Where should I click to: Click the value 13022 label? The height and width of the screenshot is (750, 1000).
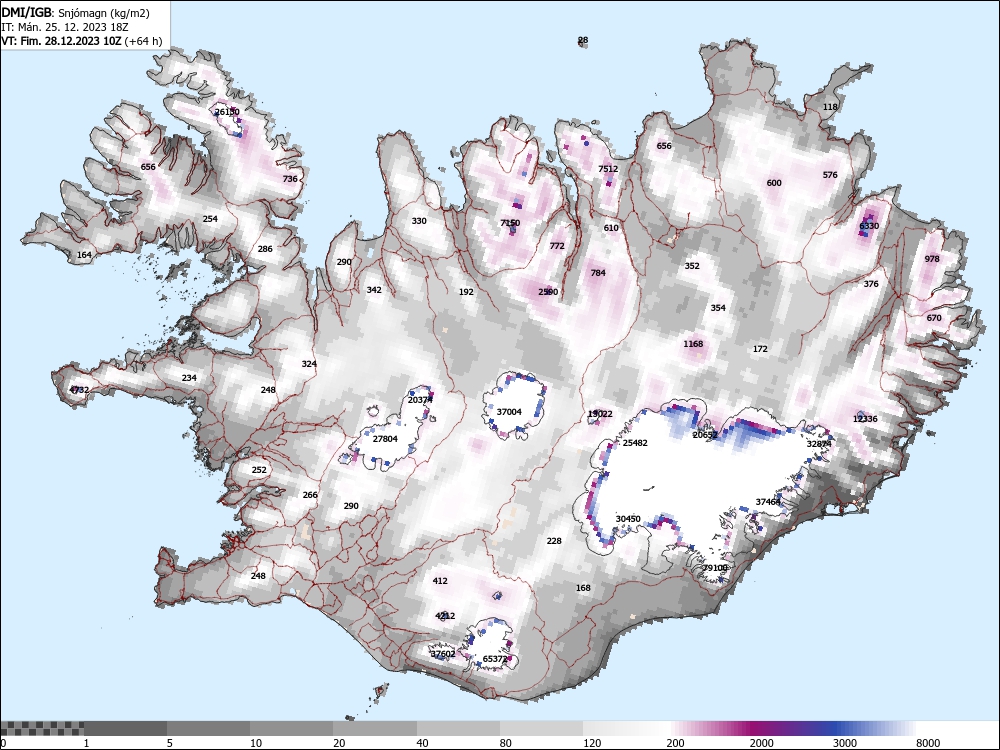tap(600, 414)
